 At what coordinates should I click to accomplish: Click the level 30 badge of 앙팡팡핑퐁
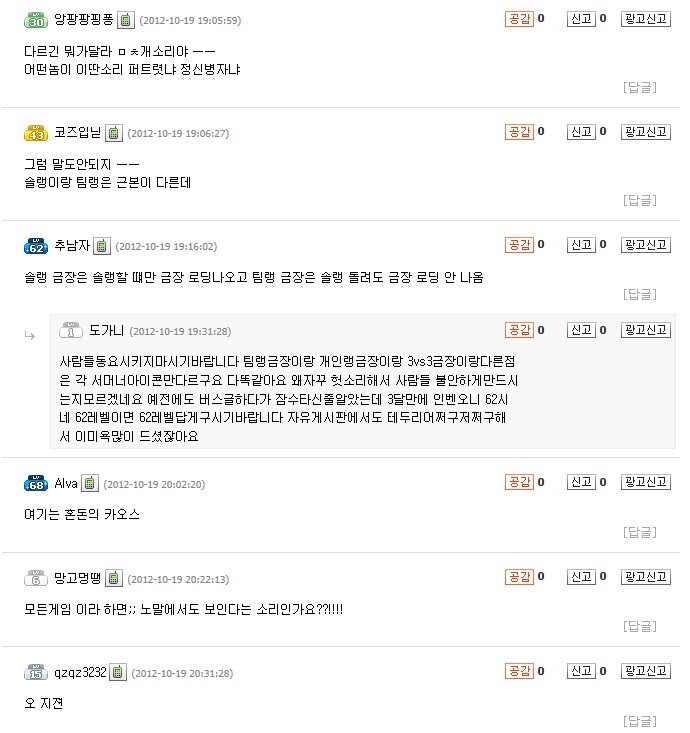pos(36,20)
